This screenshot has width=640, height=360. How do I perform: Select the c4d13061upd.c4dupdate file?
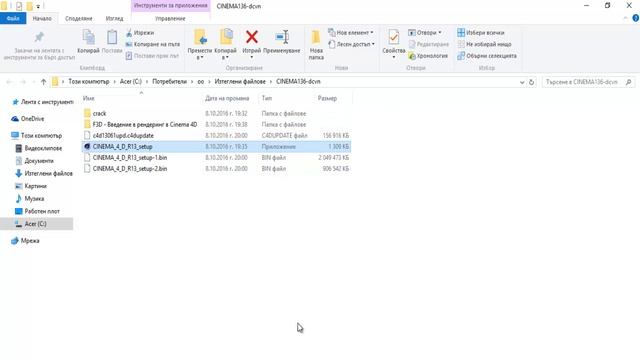216,136
